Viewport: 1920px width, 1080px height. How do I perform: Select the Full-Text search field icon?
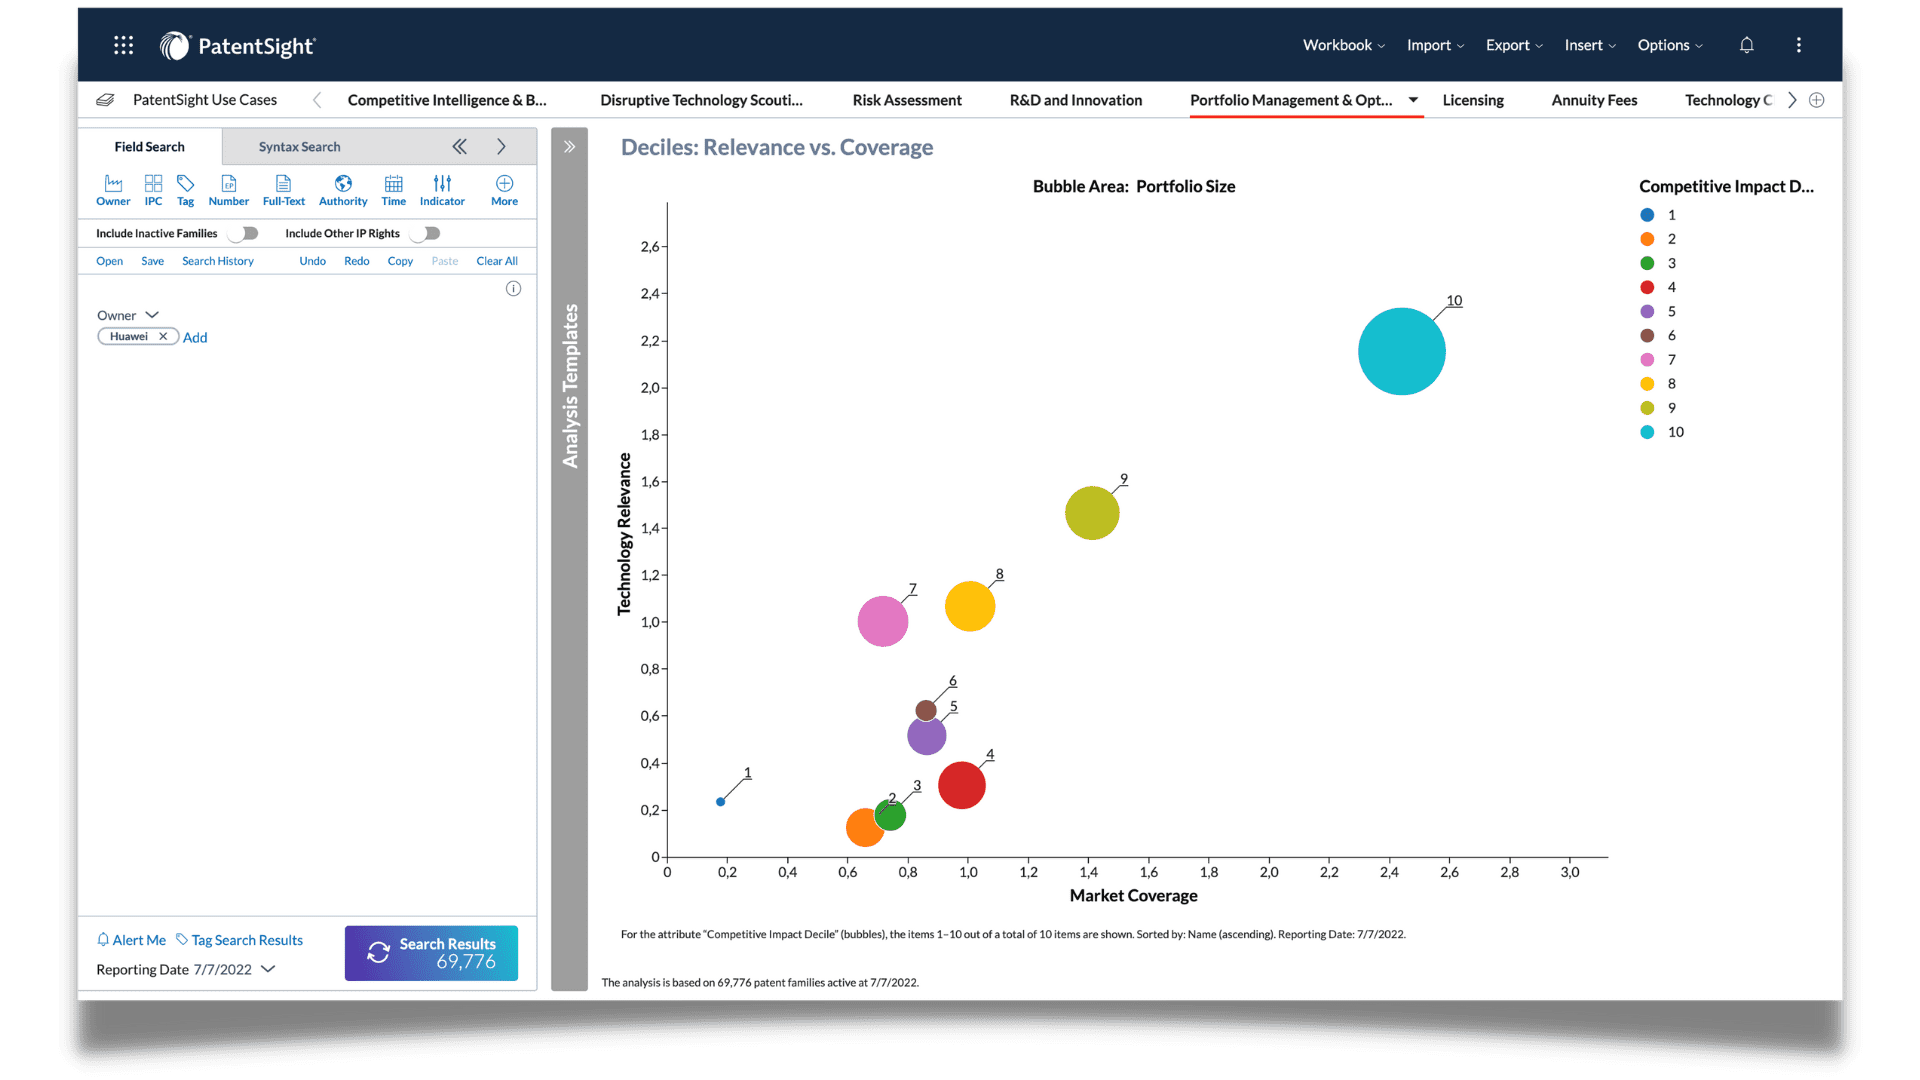click(283, 190)
